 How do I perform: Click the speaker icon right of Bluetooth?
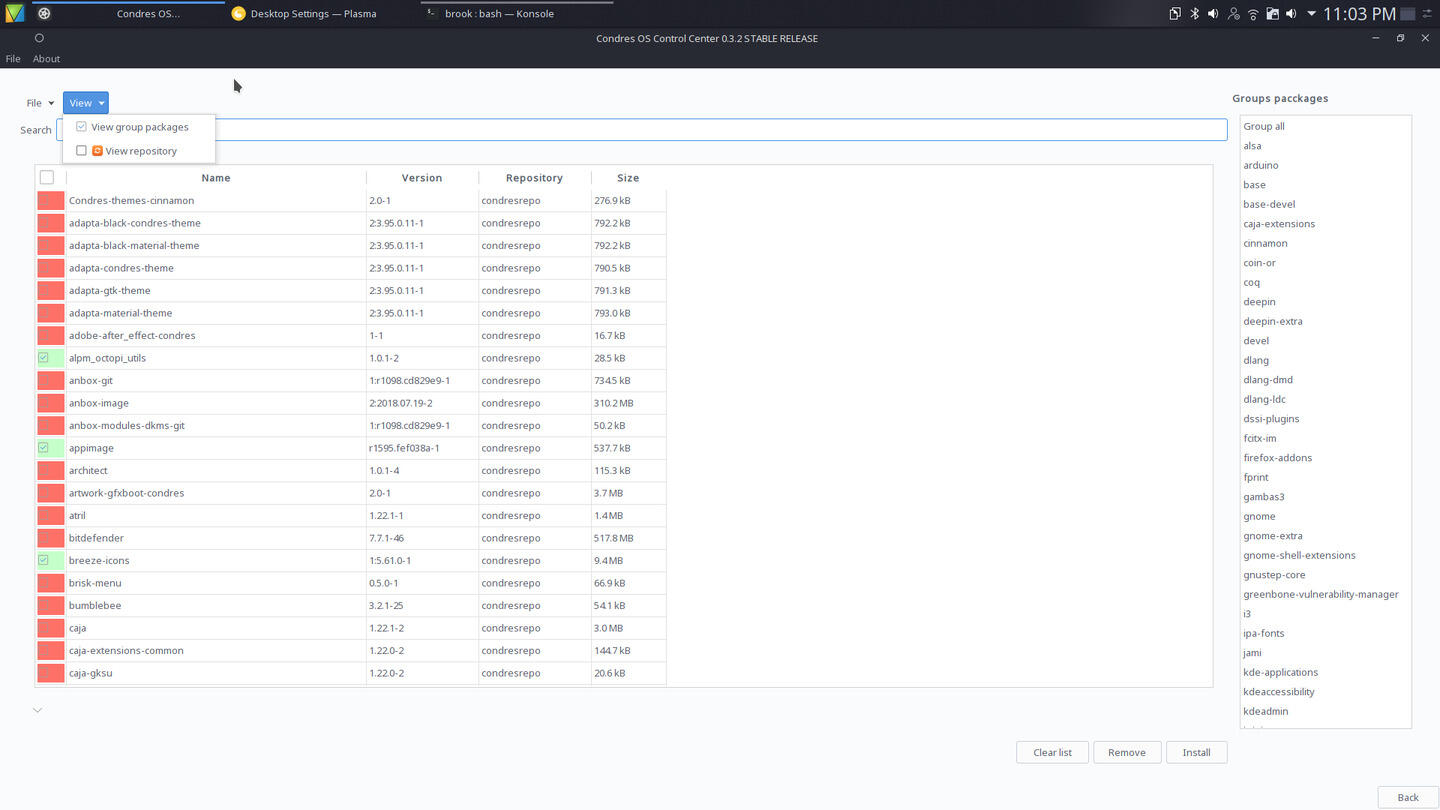(1213, 14)
